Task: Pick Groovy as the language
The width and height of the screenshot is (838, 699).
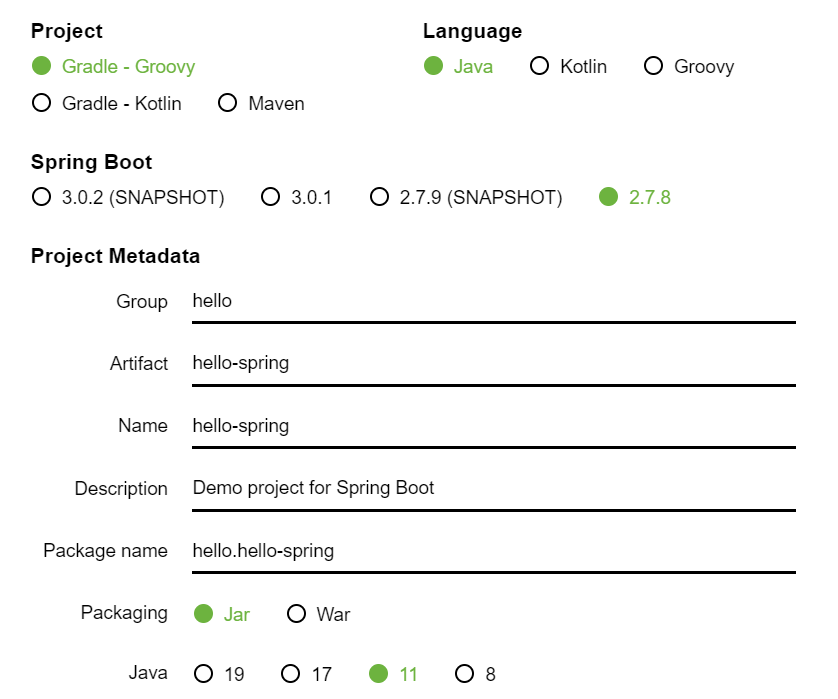Action: (x=654, y=66)
